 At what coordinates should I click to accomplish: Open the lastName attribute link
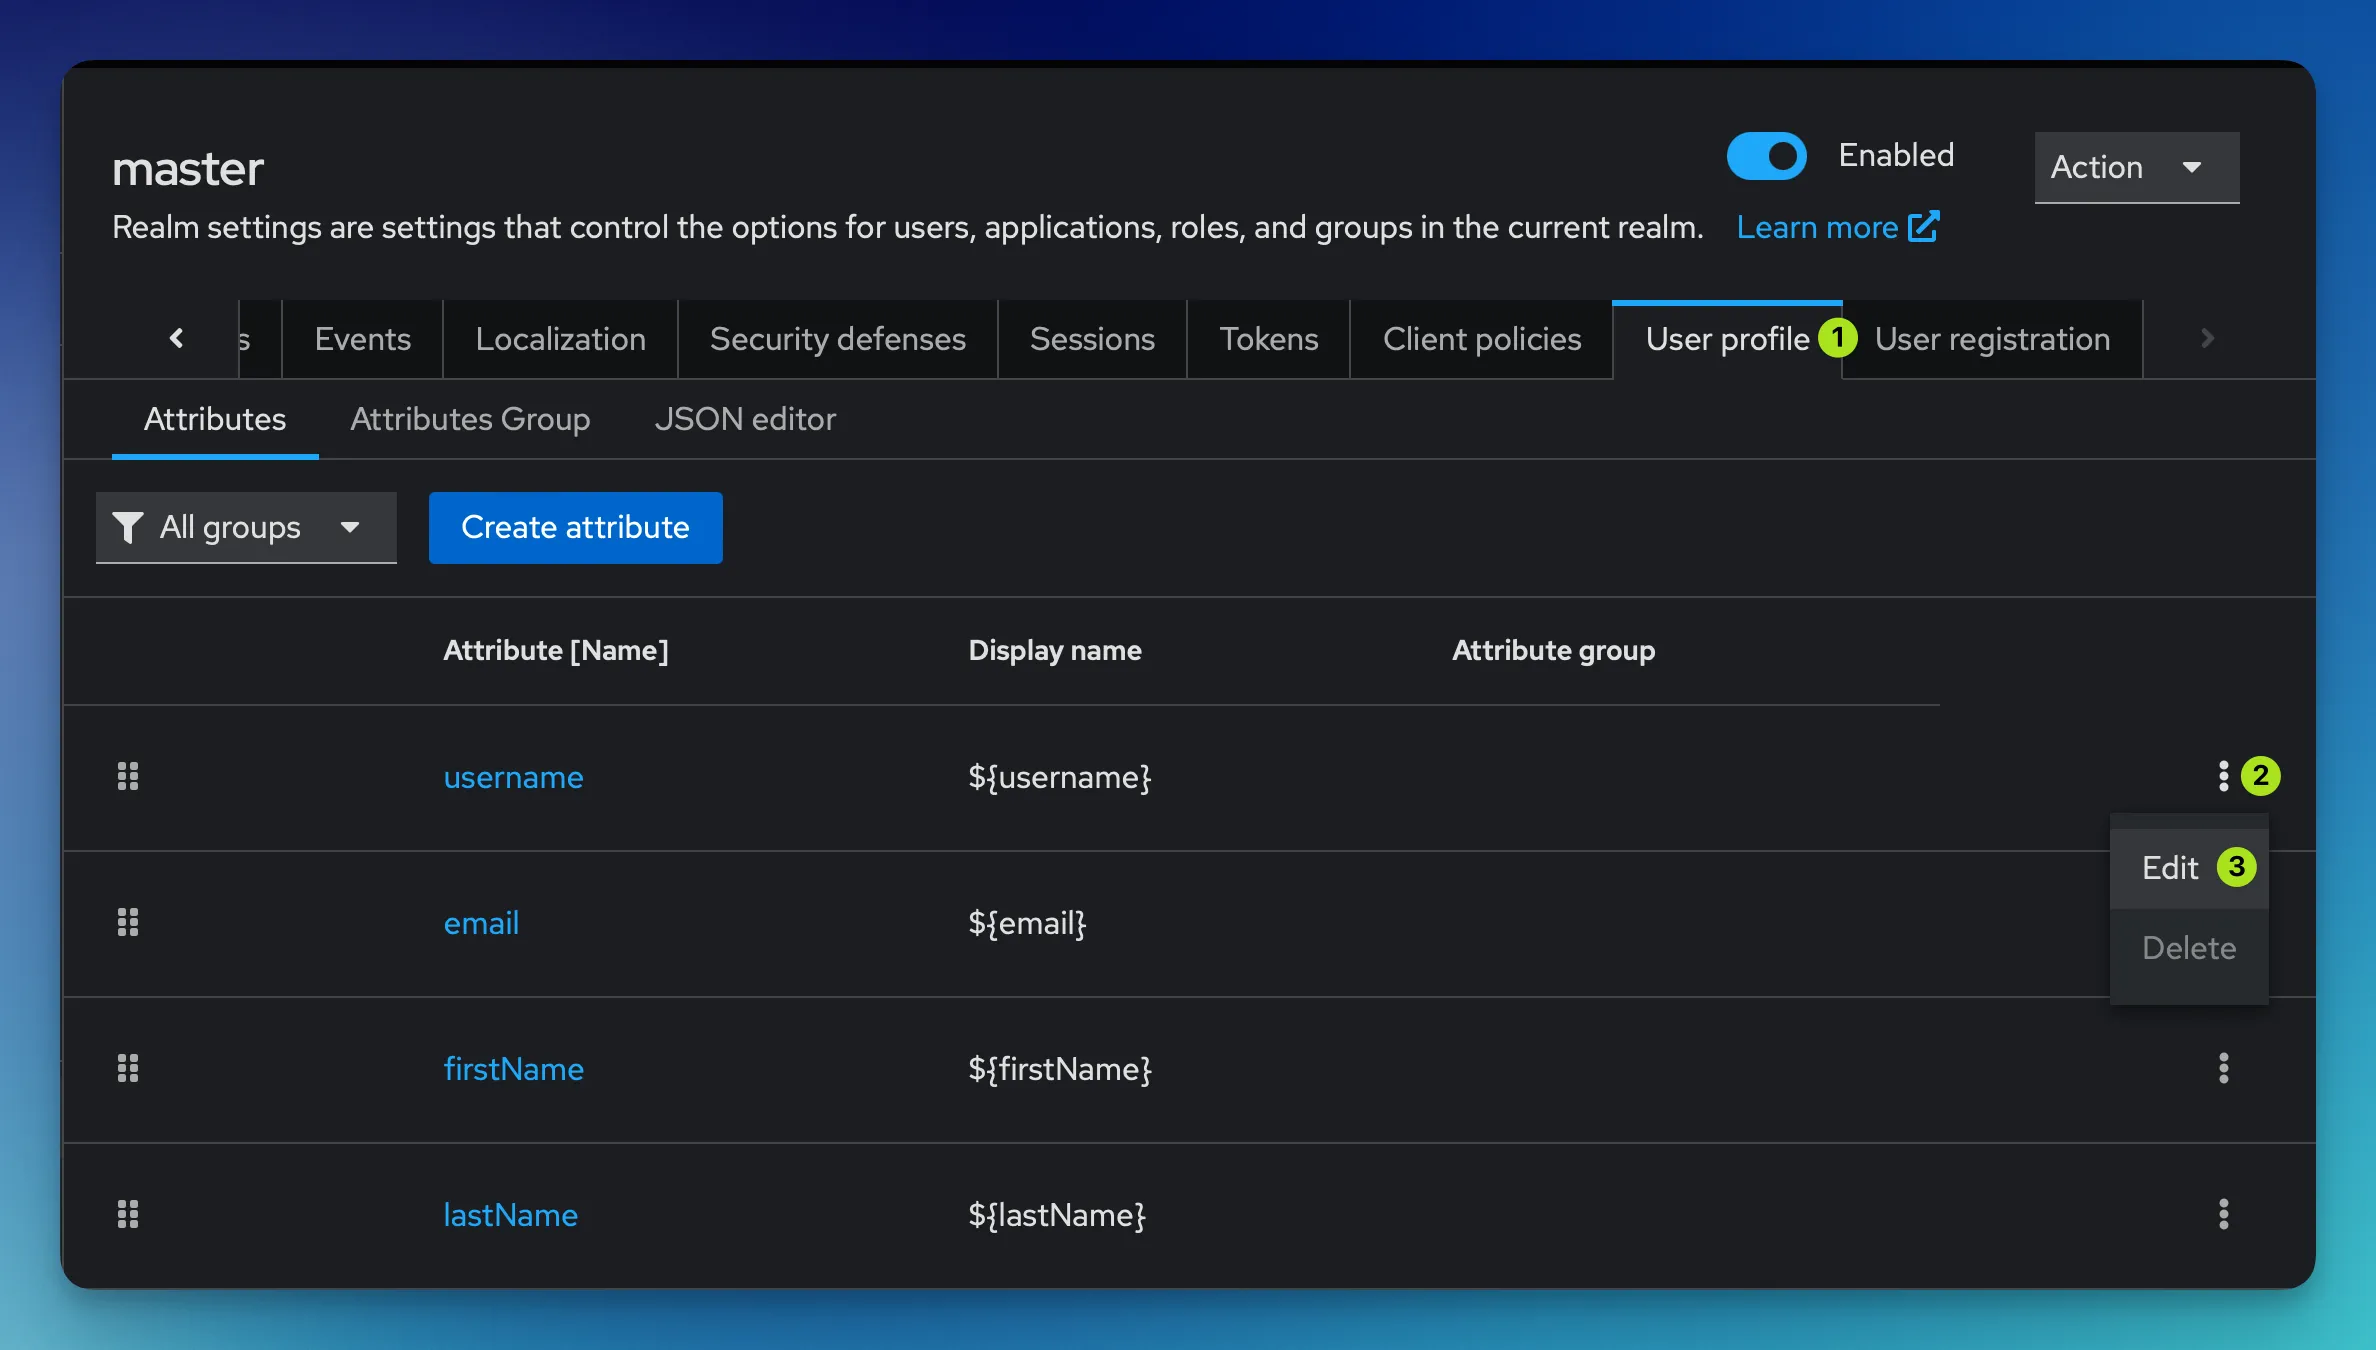coord(510,1215)
